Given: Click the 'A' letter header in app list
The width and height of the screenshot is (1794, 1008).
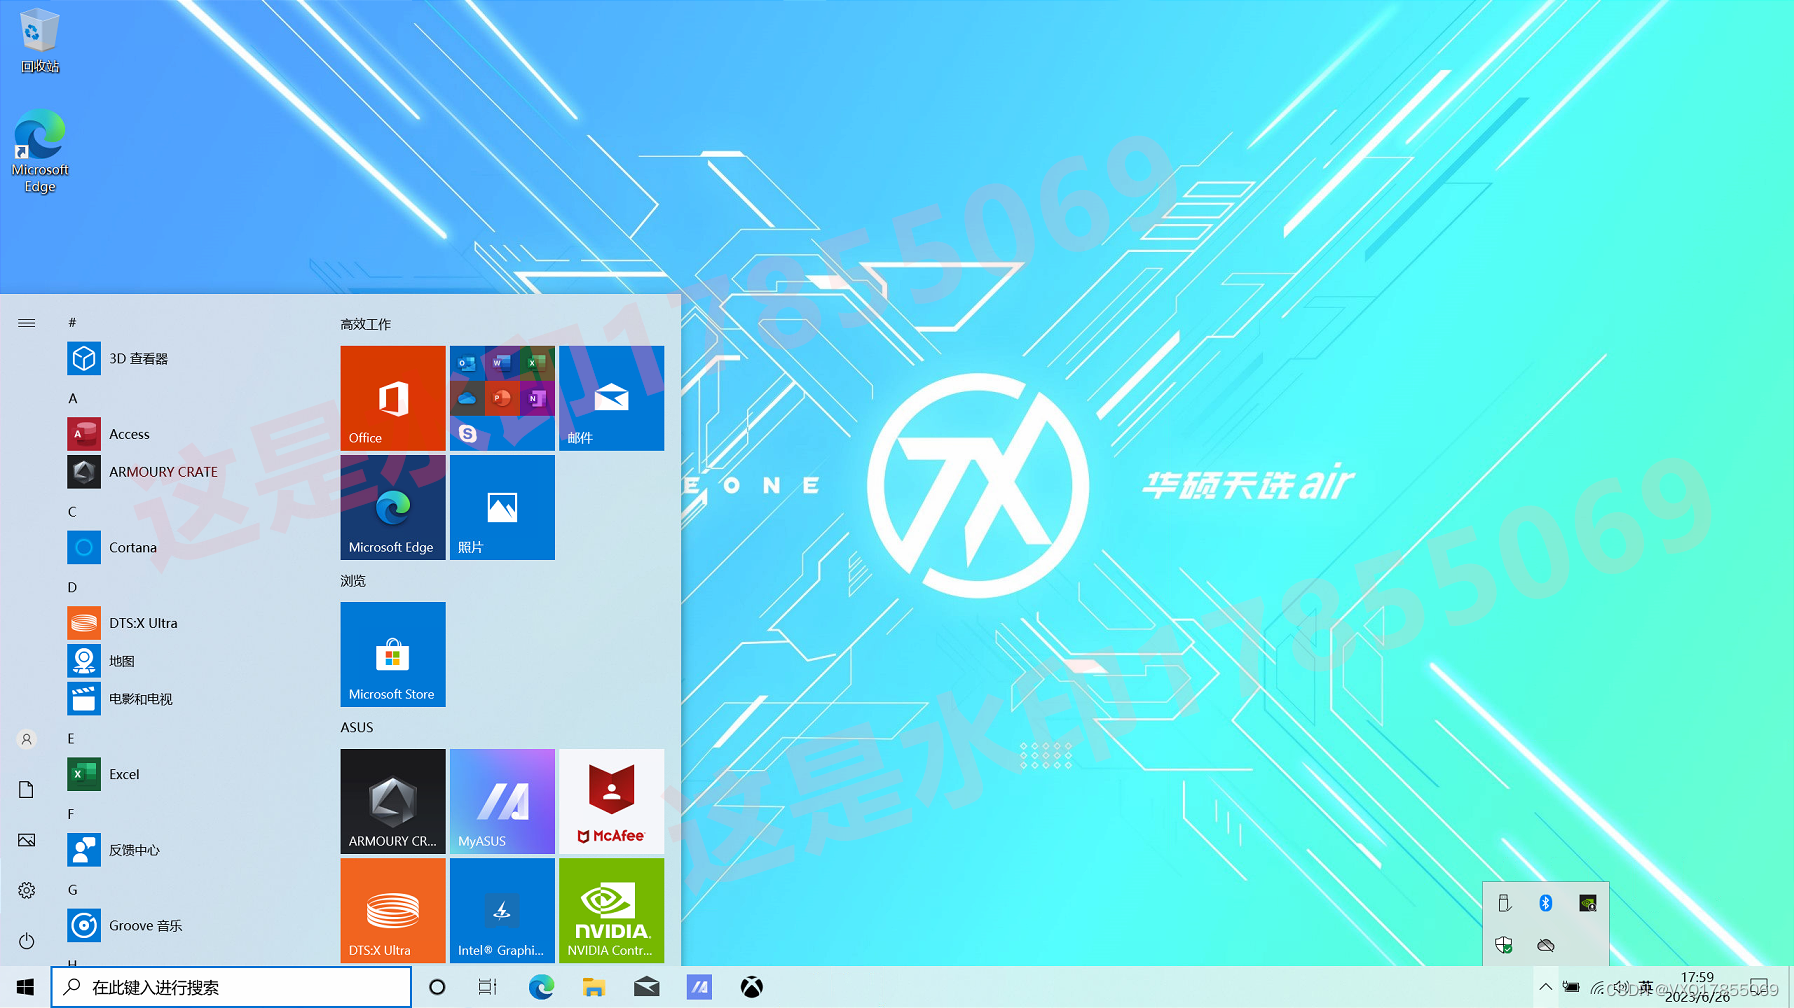Looking at the screenshot, I should pyautogui.click(x=72, y=398).
